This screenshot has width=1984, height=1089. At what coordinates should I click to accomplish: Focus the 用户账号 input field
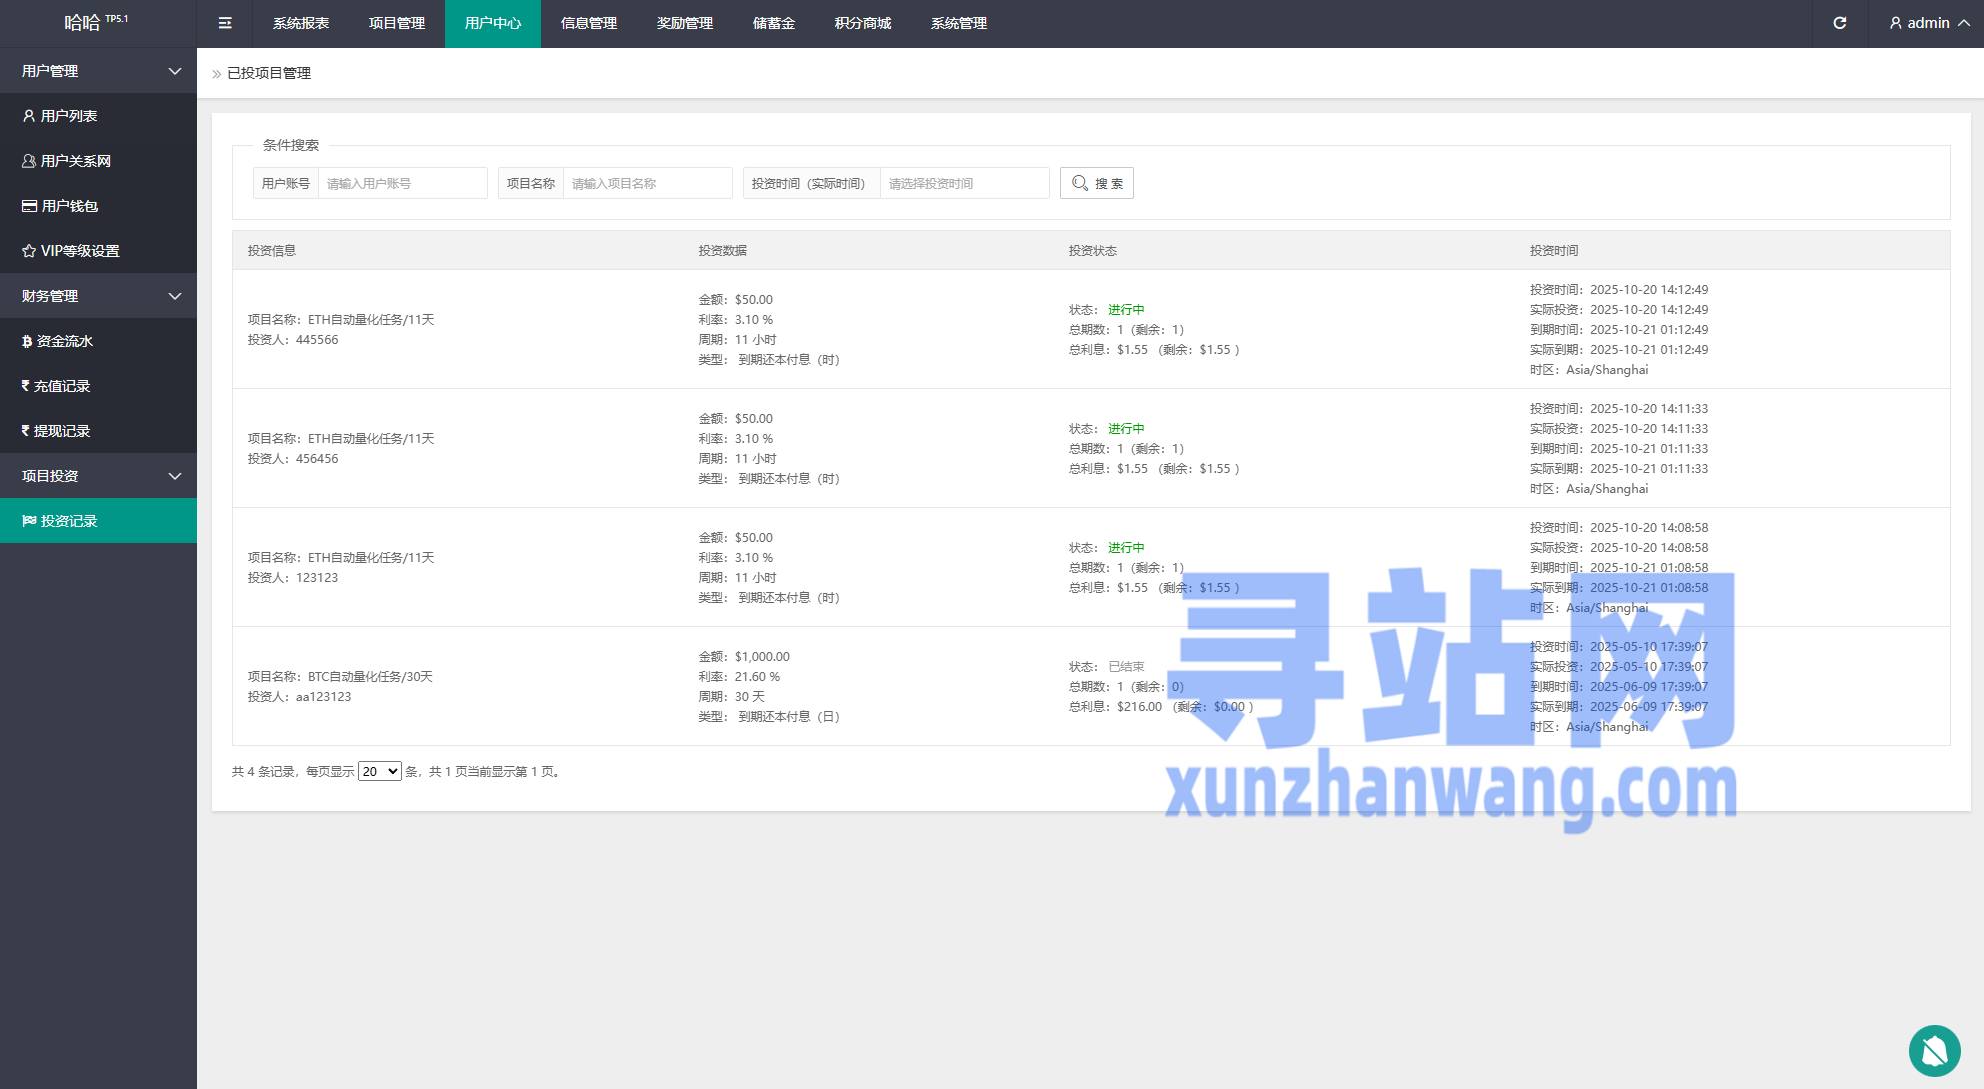click(401, 183)
